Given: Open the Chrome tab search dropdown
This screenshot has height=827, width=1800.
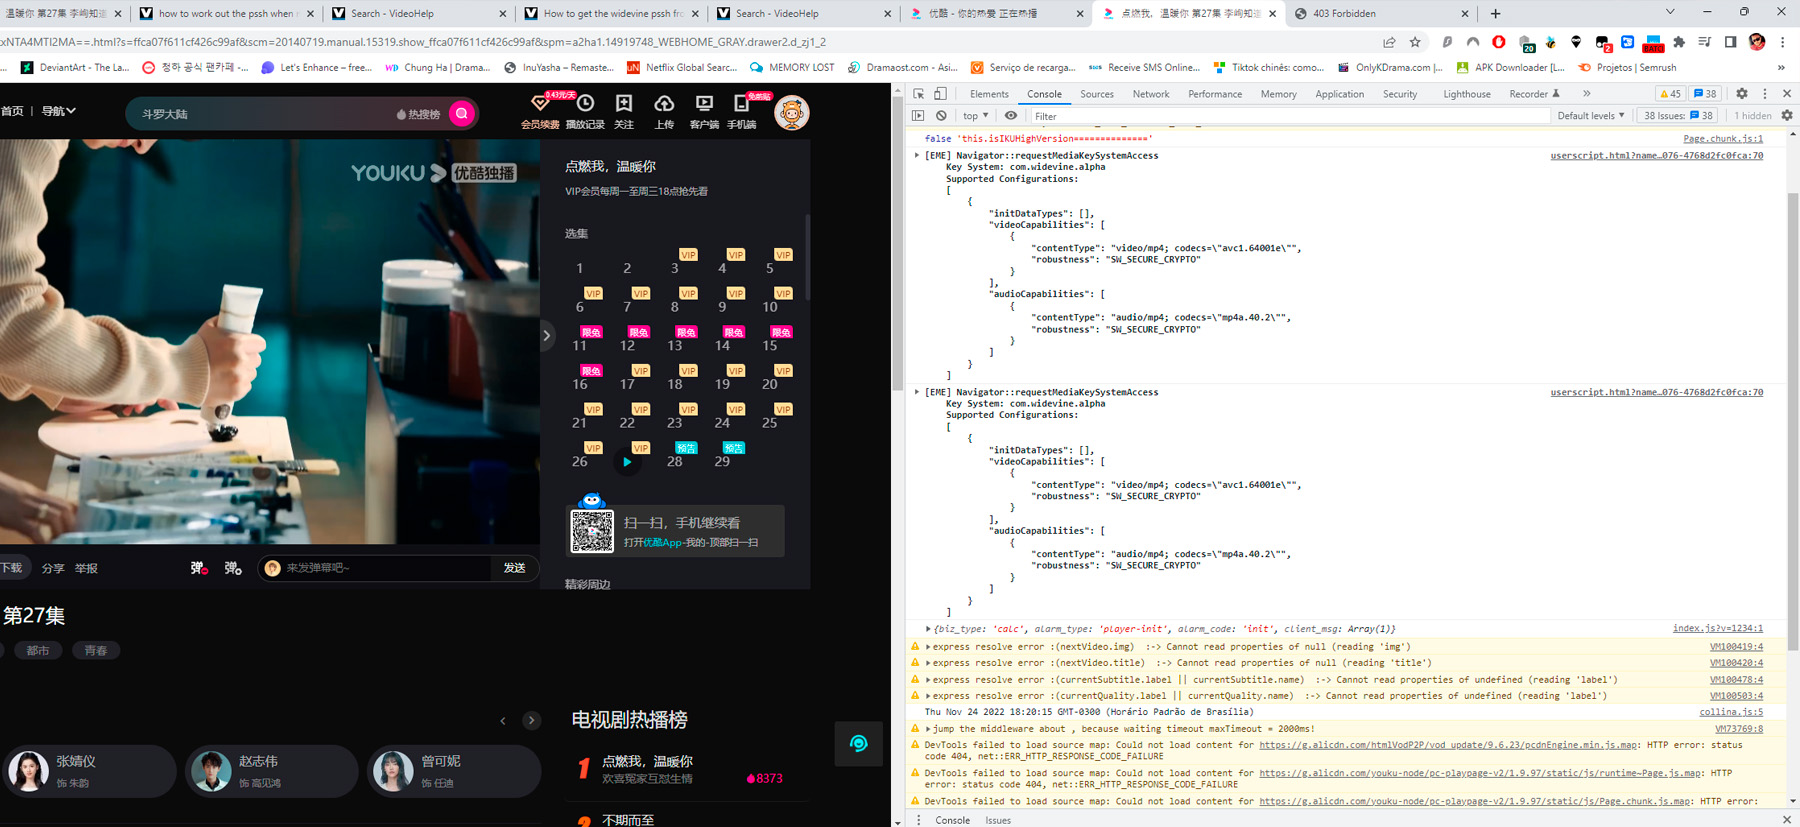Looking at the screenshot, I should coord(1669,13).
